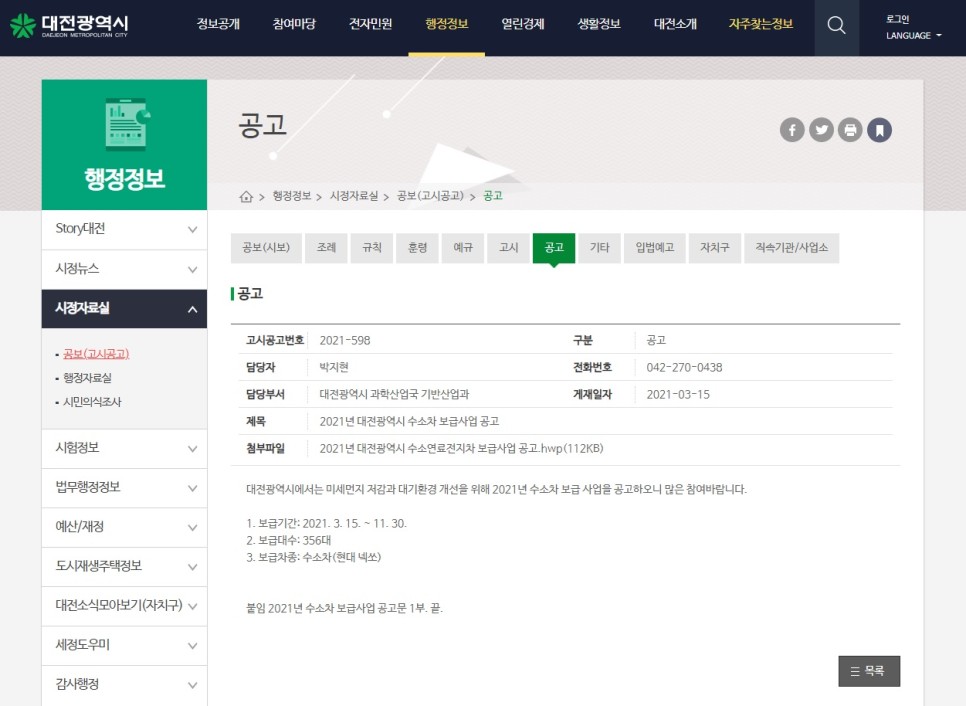Share the page on Twitter
Screen dimensions: 966x706
(821, 130)
